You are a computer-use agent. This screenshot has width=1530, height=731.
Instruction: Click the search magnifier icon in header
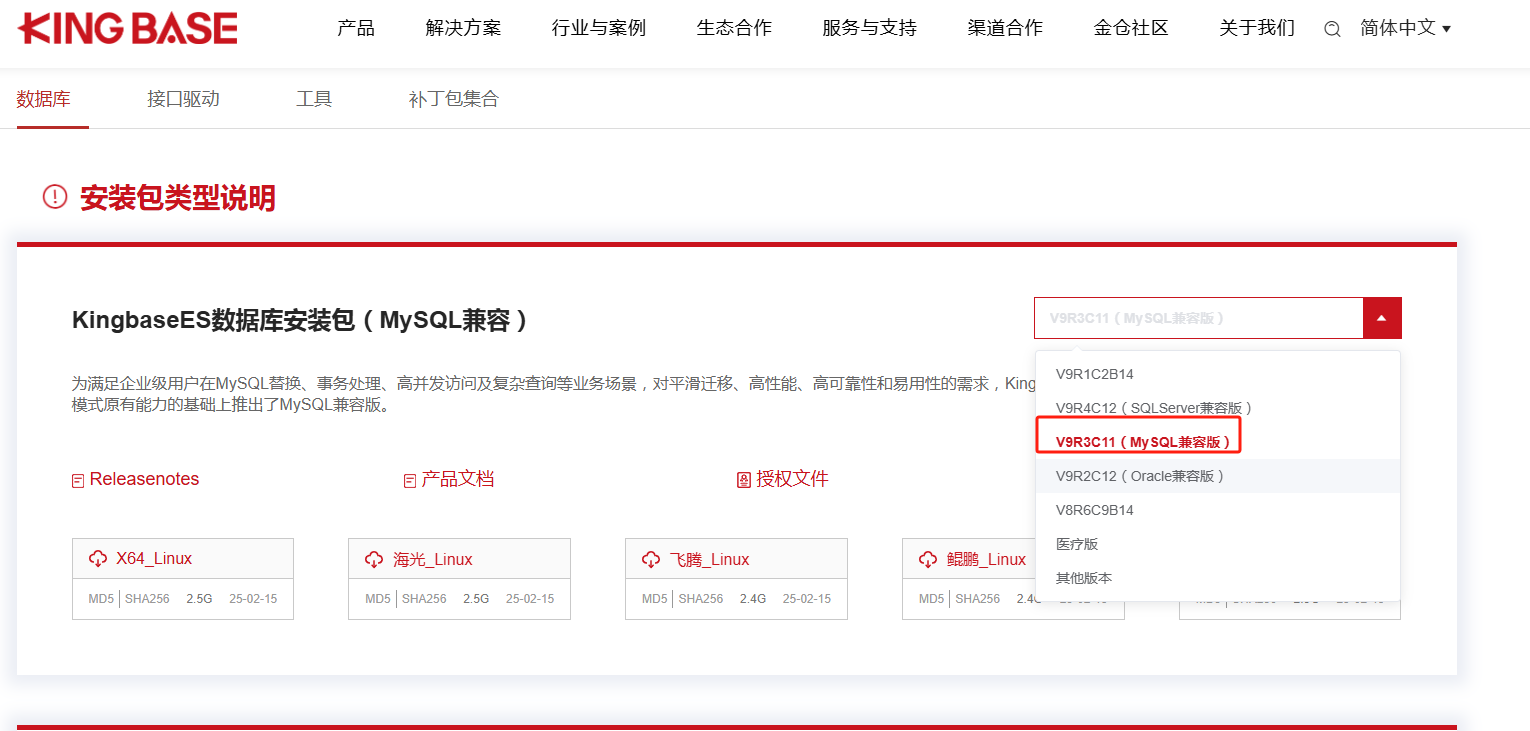click(1332, 29)
